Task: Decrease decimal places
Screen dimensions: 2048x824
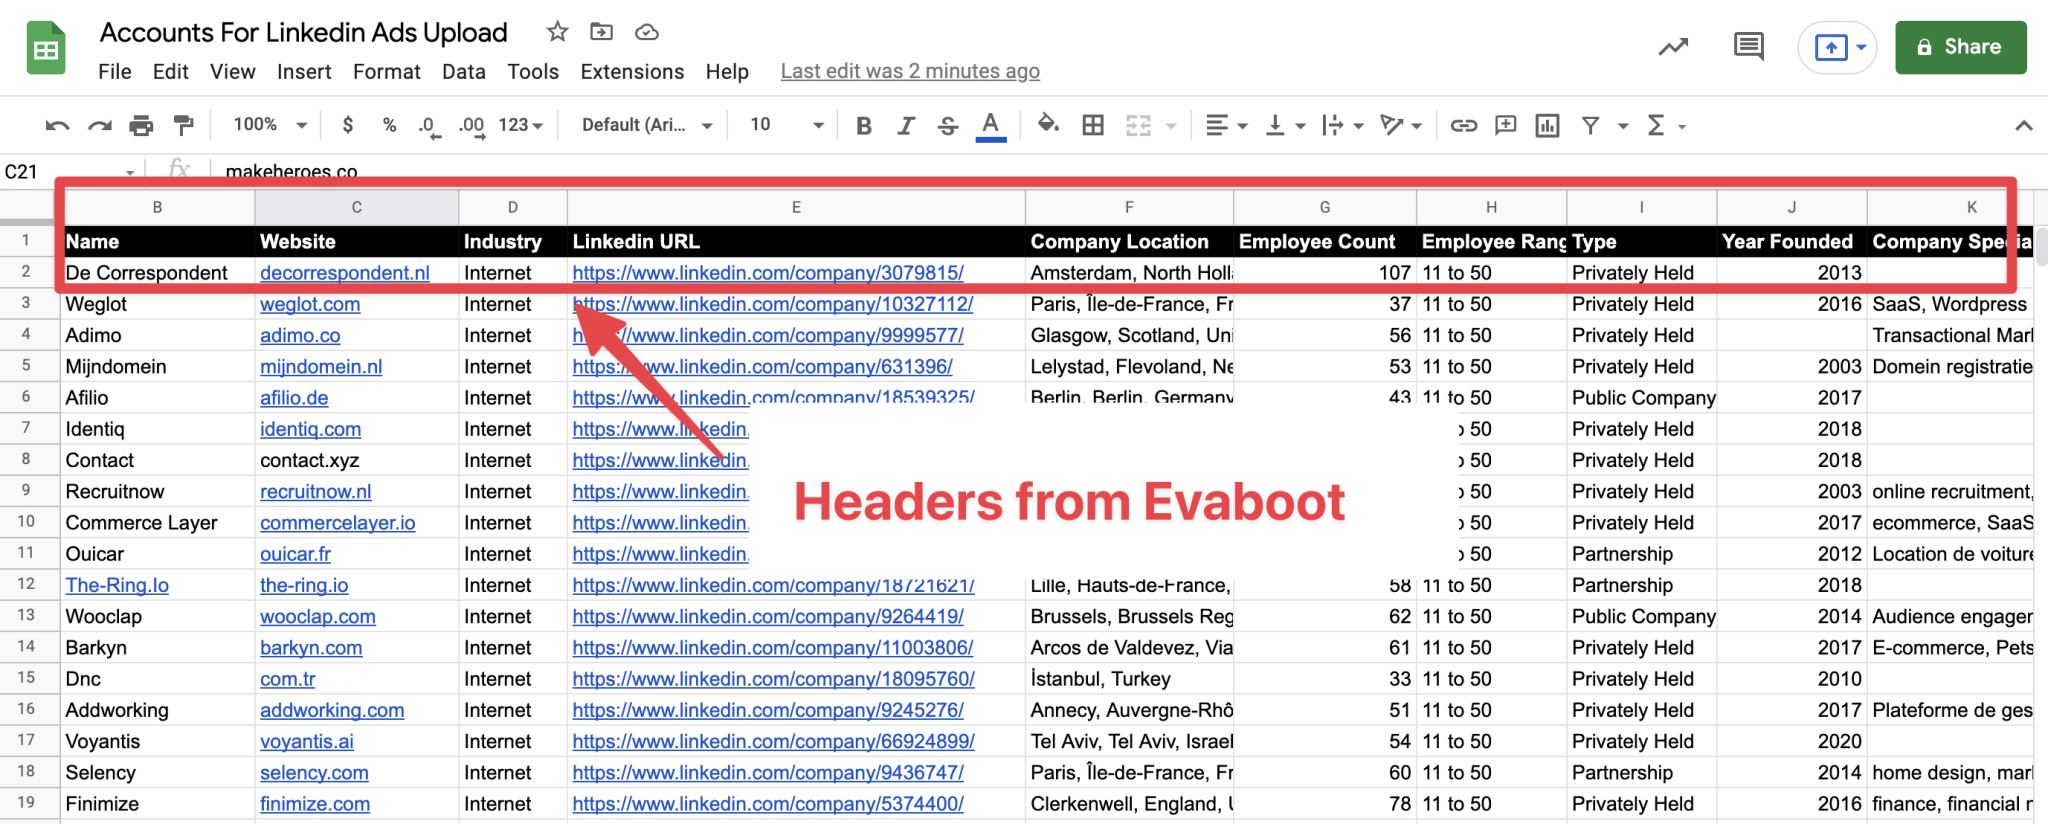Action: pos(429,126)
